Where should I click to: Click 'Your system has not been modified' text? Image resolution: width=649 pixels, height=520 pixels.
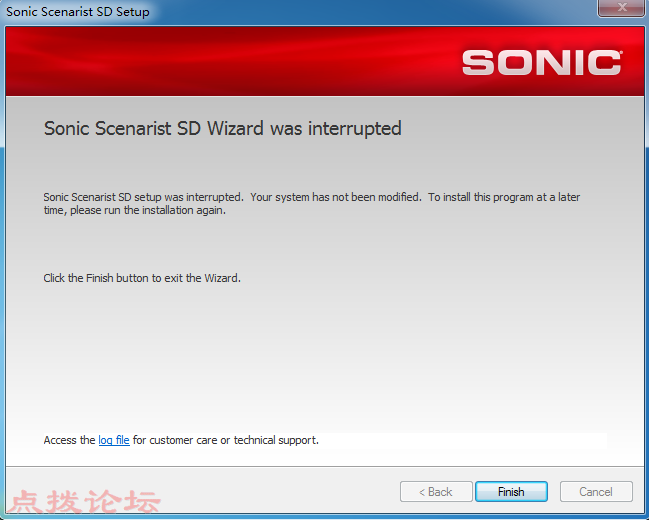336,197
